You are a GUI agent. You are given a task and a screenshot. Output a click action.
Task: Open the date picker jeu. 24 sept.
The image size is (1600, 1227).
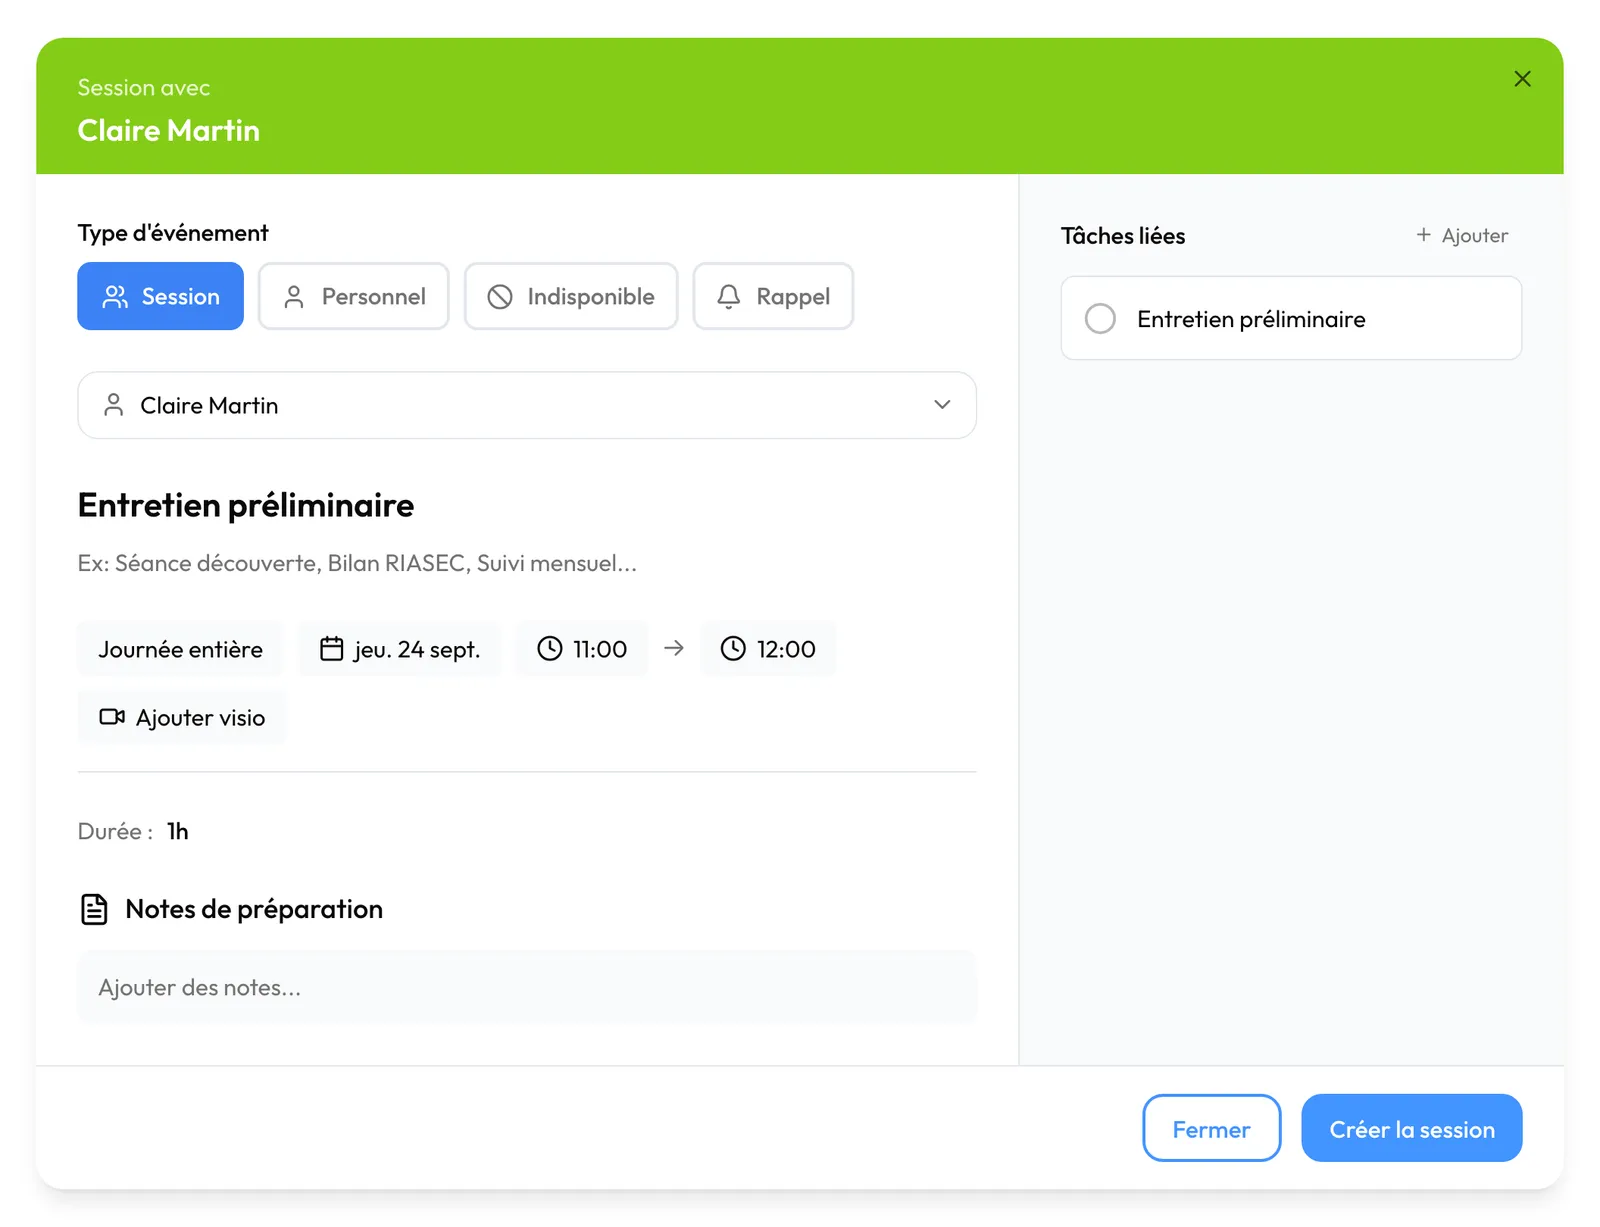coord(400,649)
